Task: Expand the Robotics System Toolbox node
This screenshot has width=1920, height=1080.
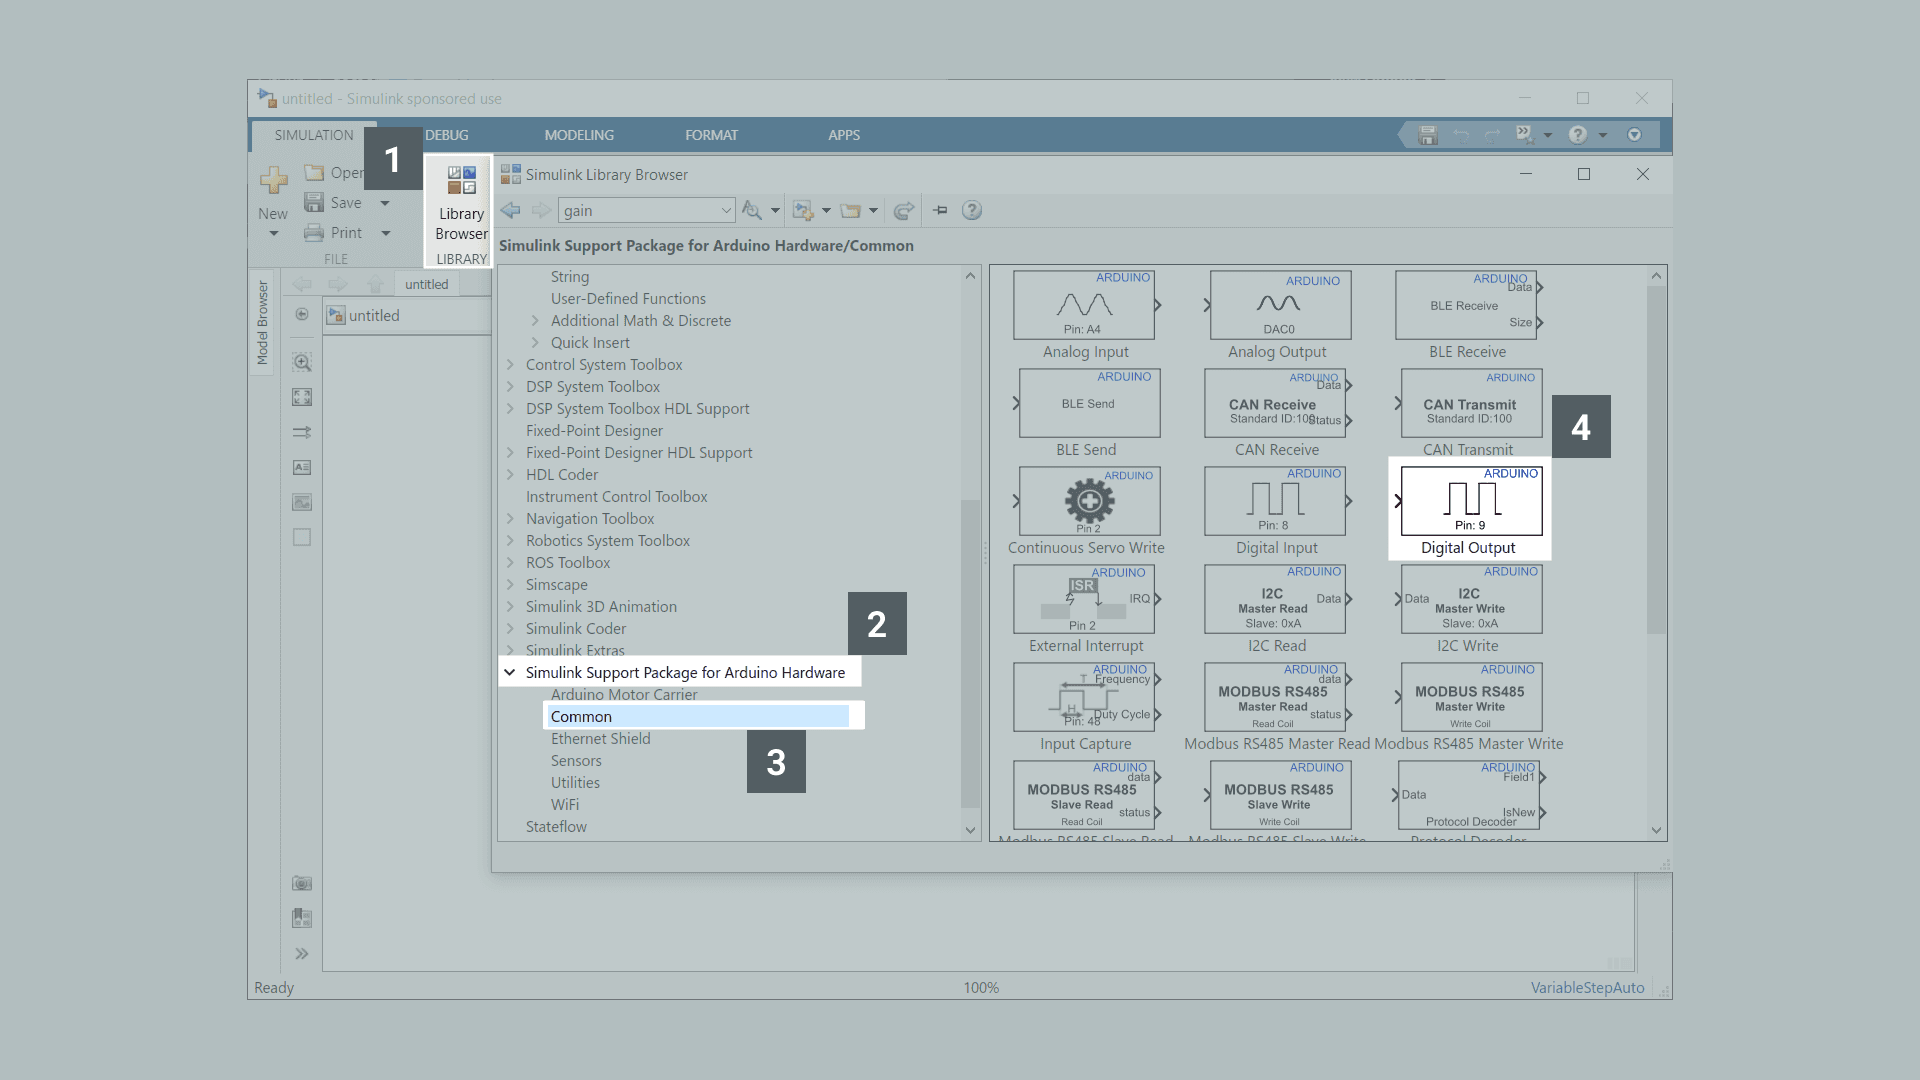Action: tap(510, 541)
